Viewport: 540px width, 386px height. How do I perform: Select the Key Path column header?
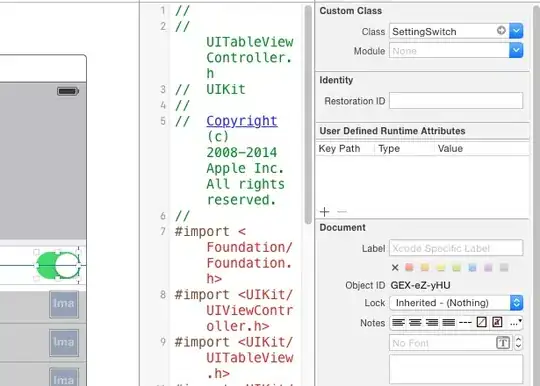(x=340, y=148)
